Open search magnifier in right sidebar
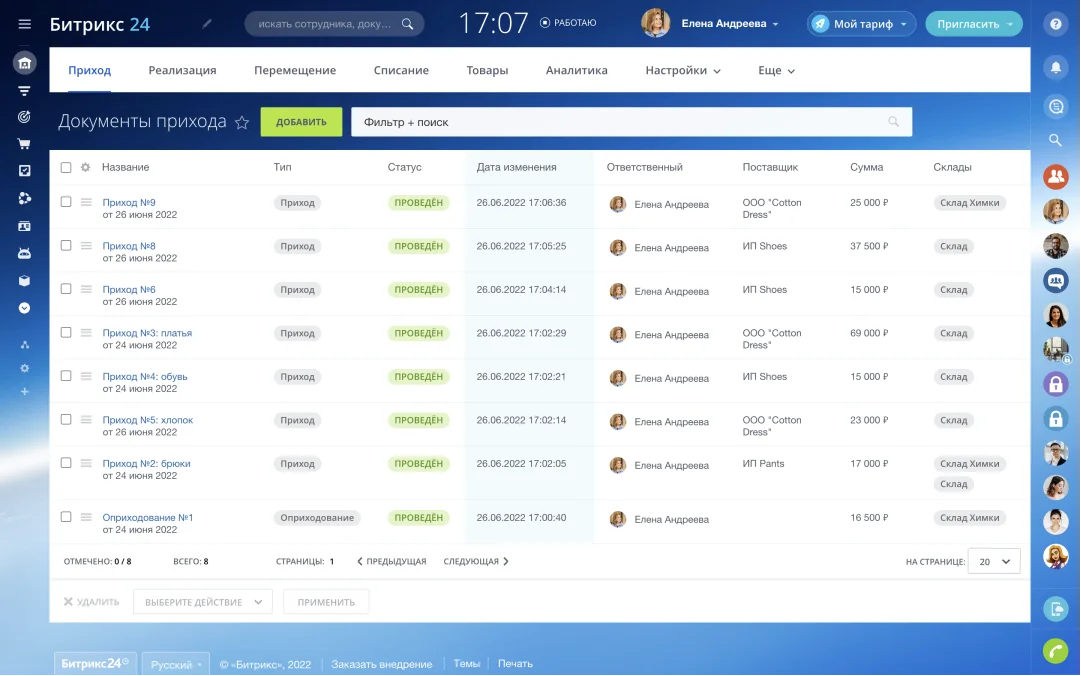 (x=1056, y=139)
